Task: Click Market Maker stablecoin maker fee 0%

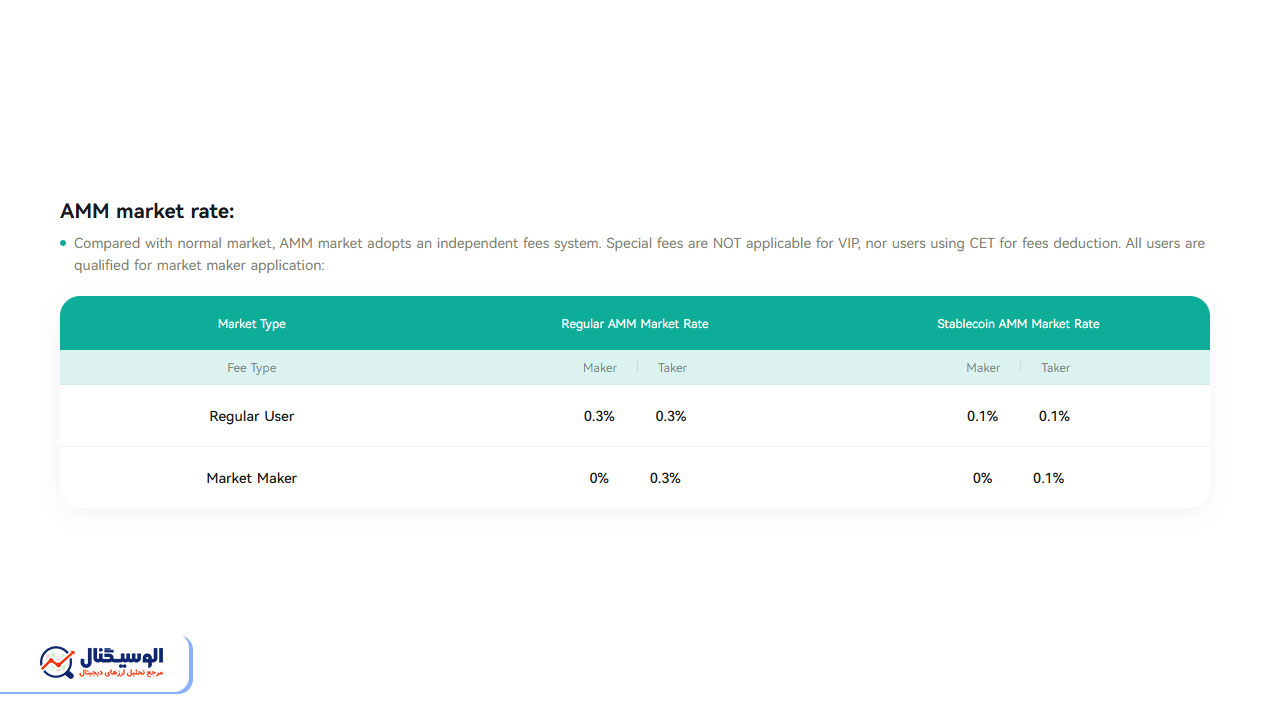Action: [x=982, y=478]
